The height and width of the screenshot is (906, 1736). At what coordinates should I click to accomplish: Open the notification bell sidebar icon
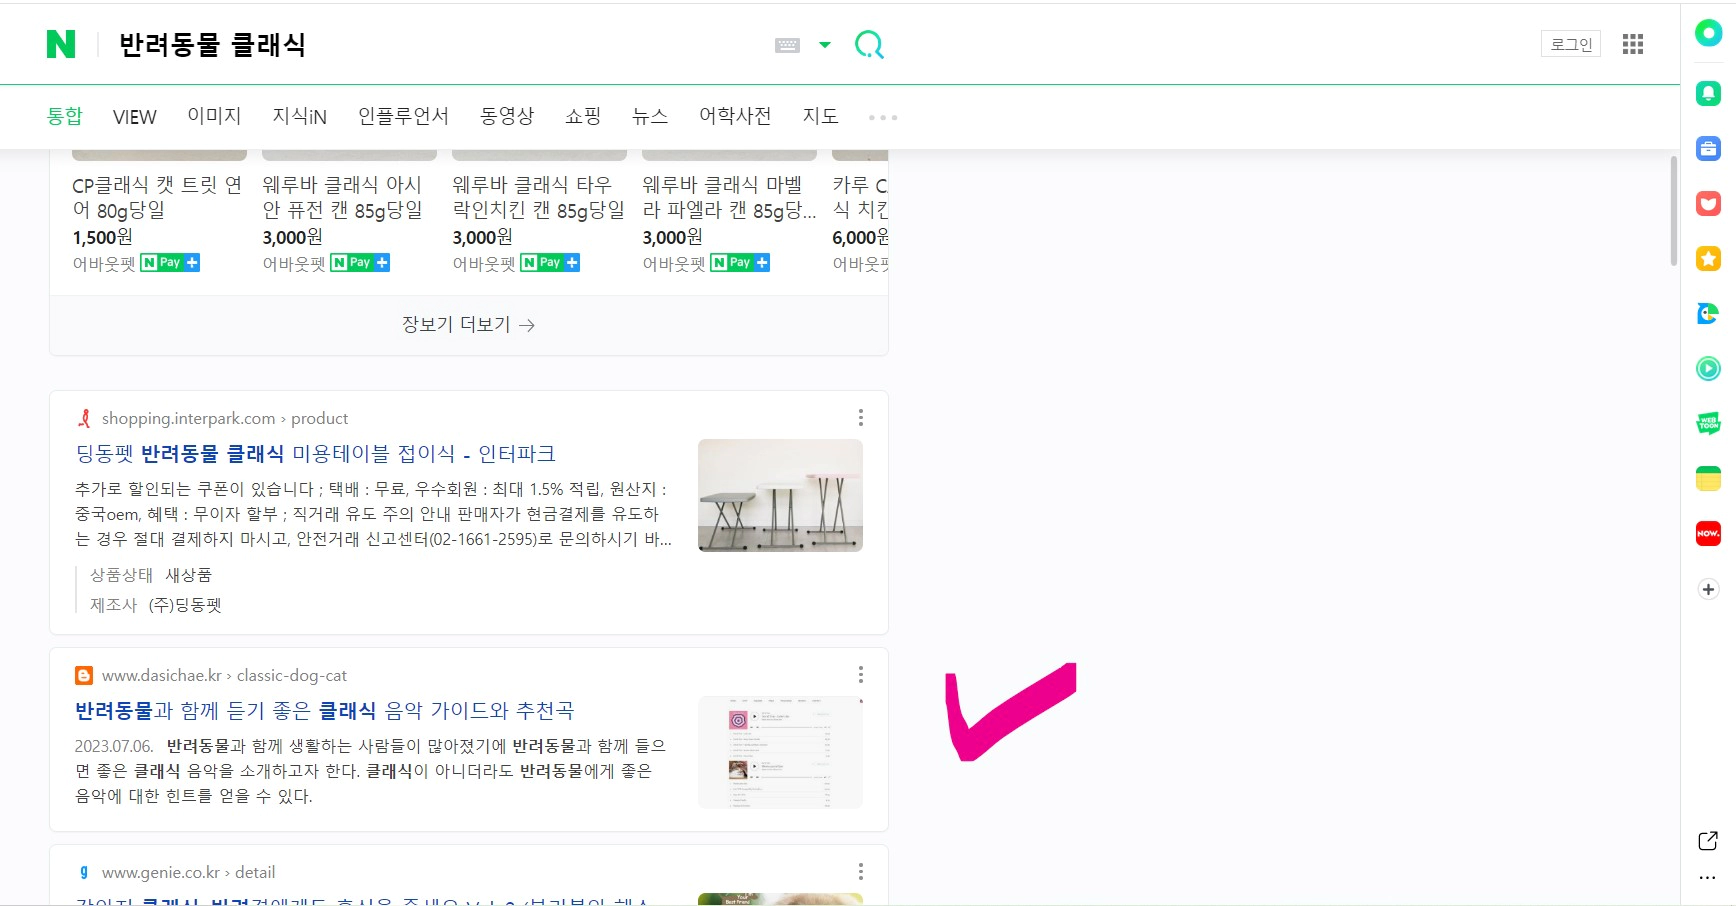[x=1708, y=93]
